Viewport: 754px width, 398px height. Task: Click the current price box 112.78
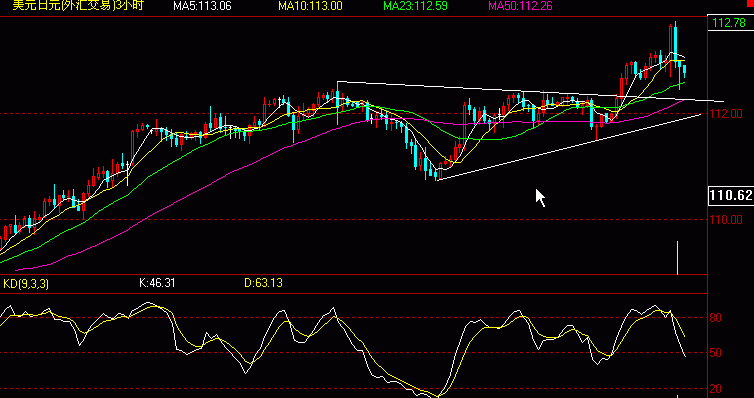click(x=729, y=23)
